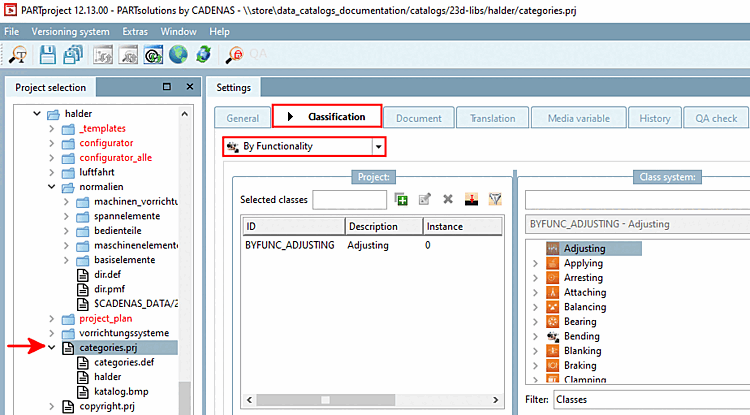
Task: Click the save floppy disk toolbar icon
Action: point(48,55)
